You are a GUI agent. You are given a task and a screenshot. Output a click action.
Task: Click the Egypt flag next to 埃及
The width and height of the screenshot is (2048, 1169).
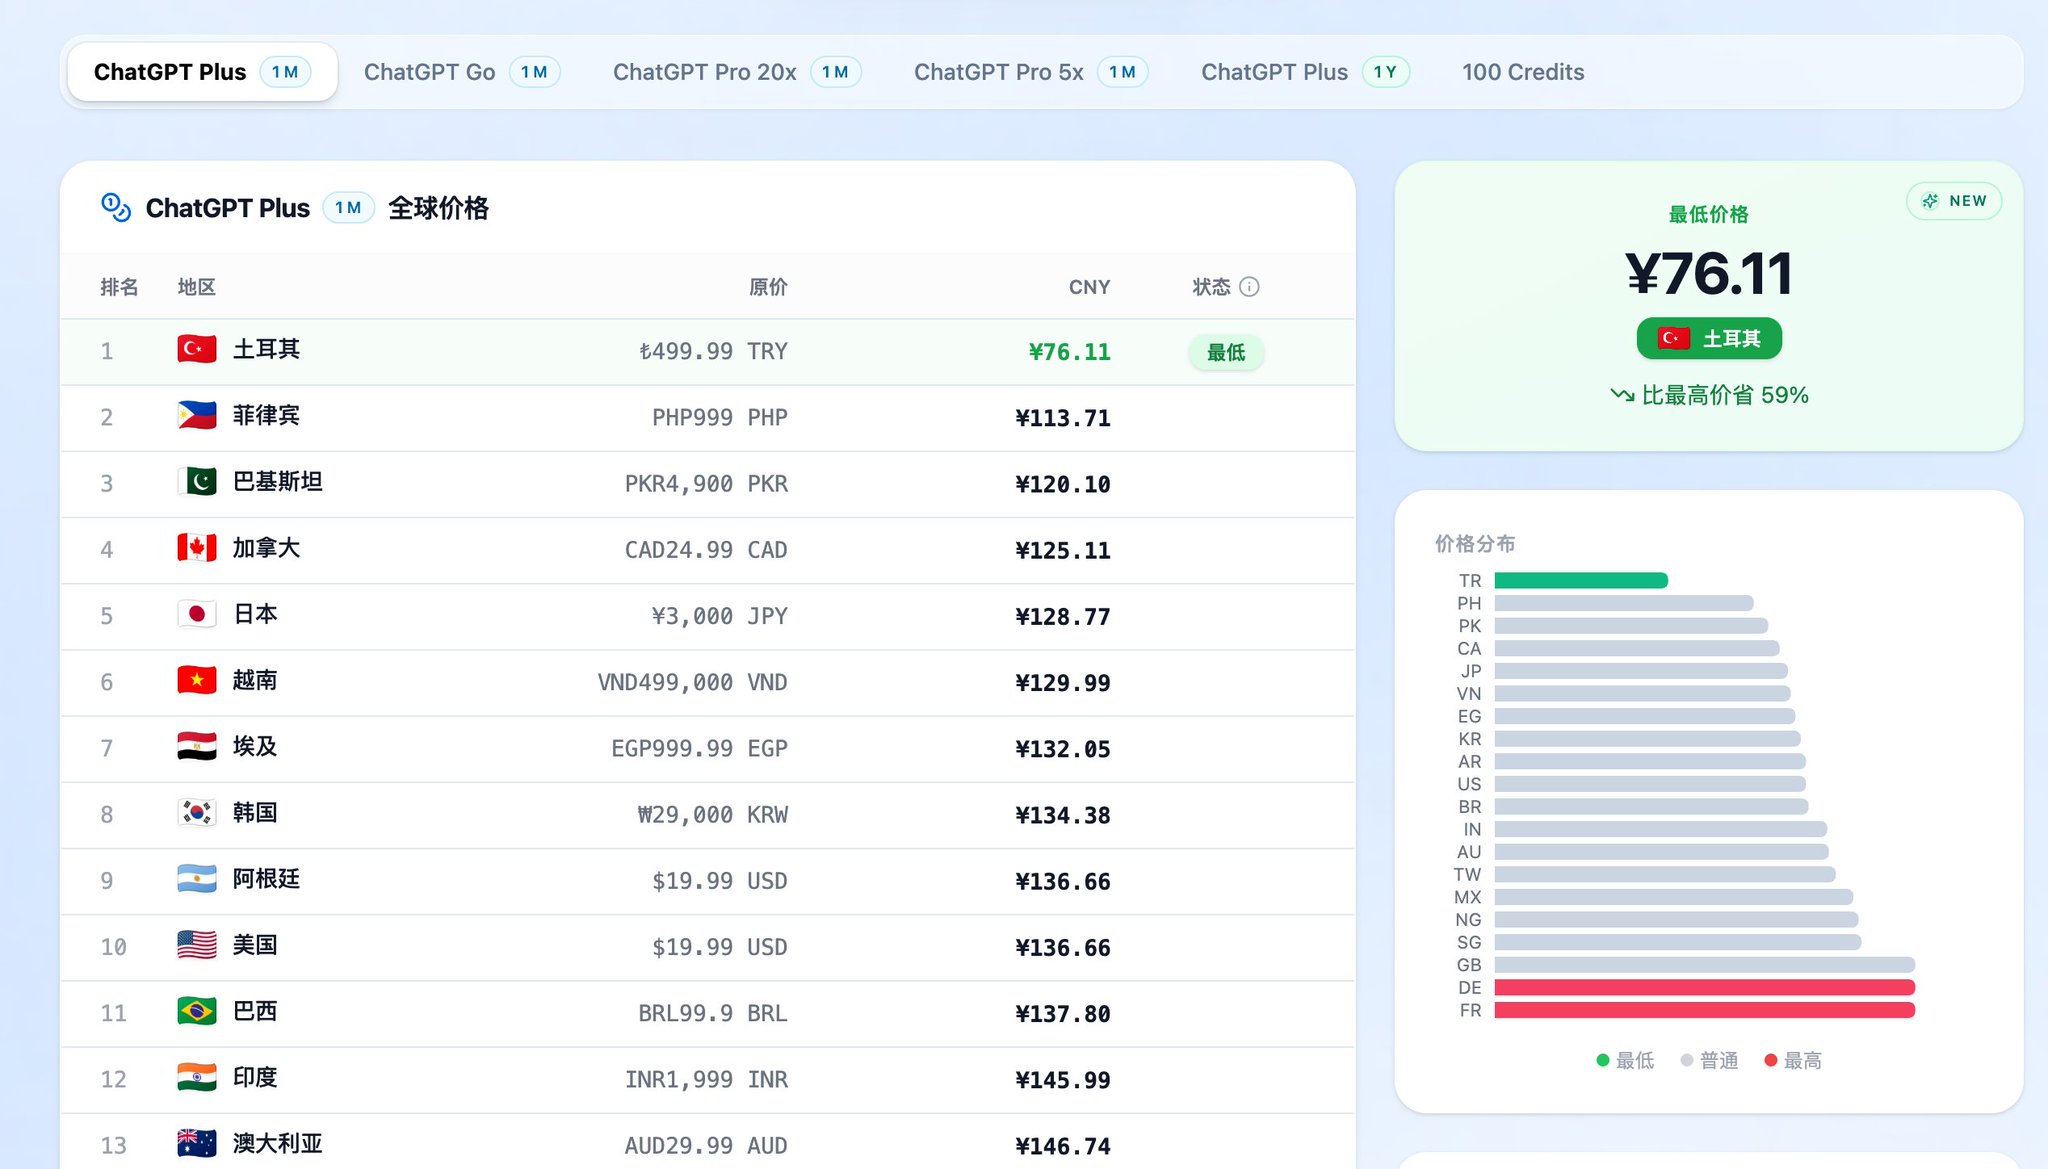pos(197,746)
